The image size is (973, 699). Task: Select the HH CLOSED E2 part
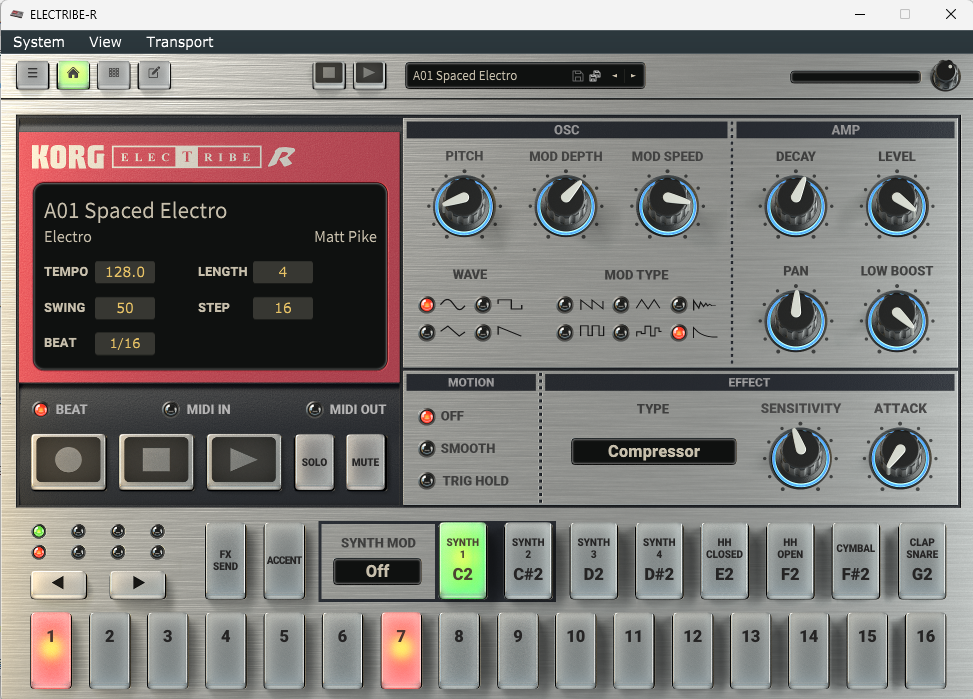(724, 561)
